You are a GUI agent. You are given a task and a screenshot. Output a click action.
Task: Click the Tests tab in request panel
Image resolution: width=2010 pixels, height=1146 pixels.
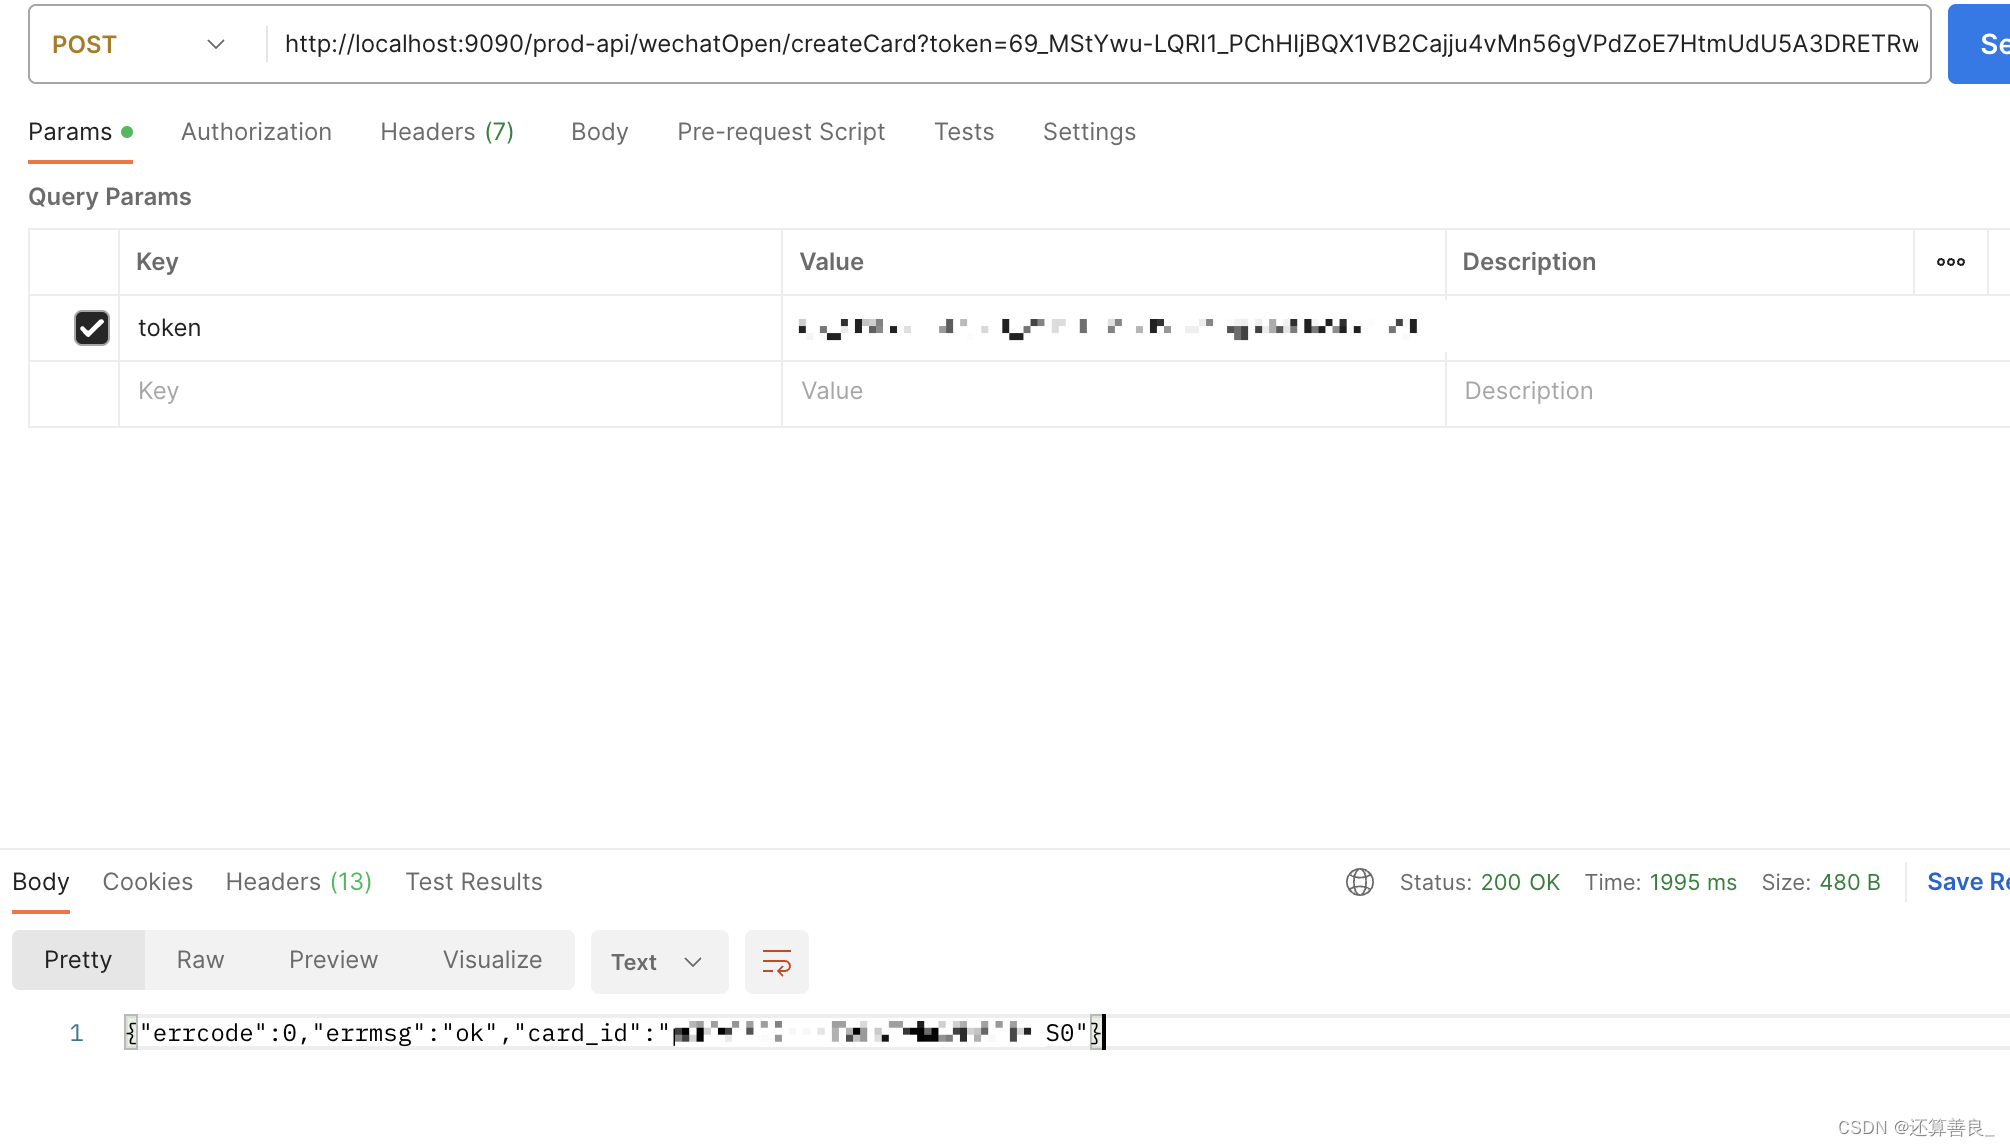click(964, 131)
